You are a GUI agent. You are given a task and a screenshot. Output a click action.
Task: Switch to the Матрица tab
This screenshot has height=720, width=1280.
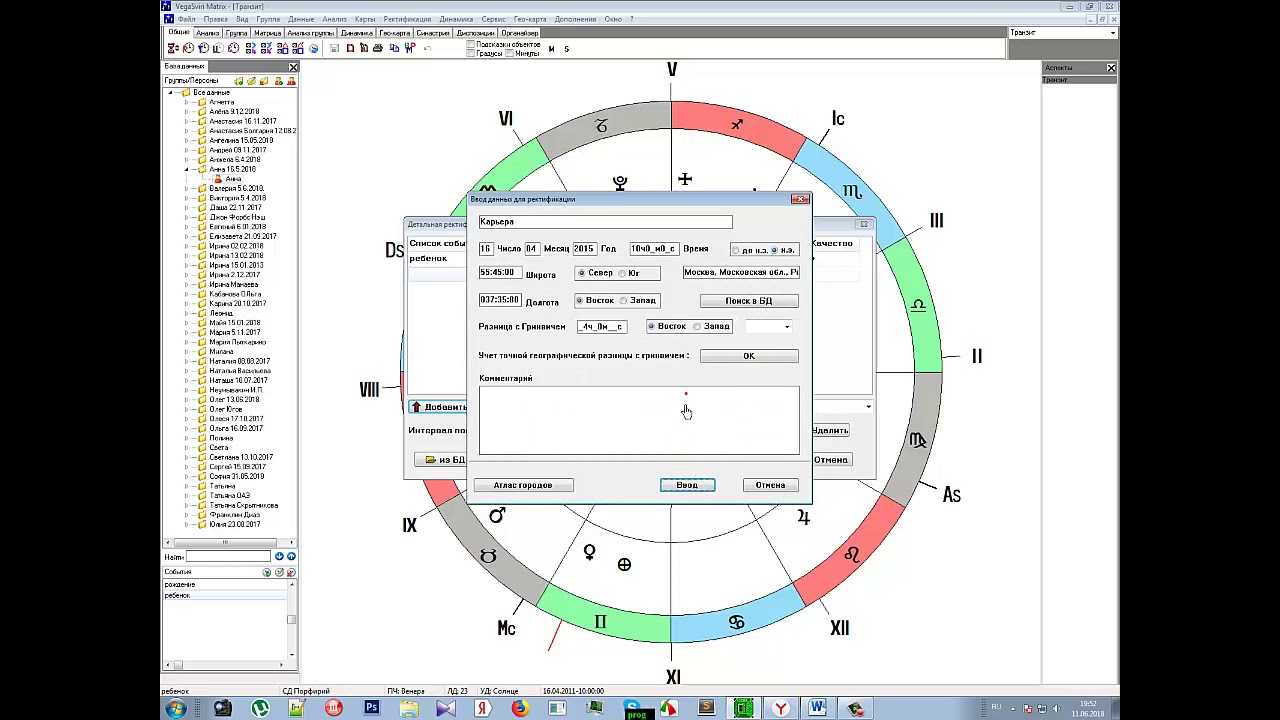pos(267,33)
